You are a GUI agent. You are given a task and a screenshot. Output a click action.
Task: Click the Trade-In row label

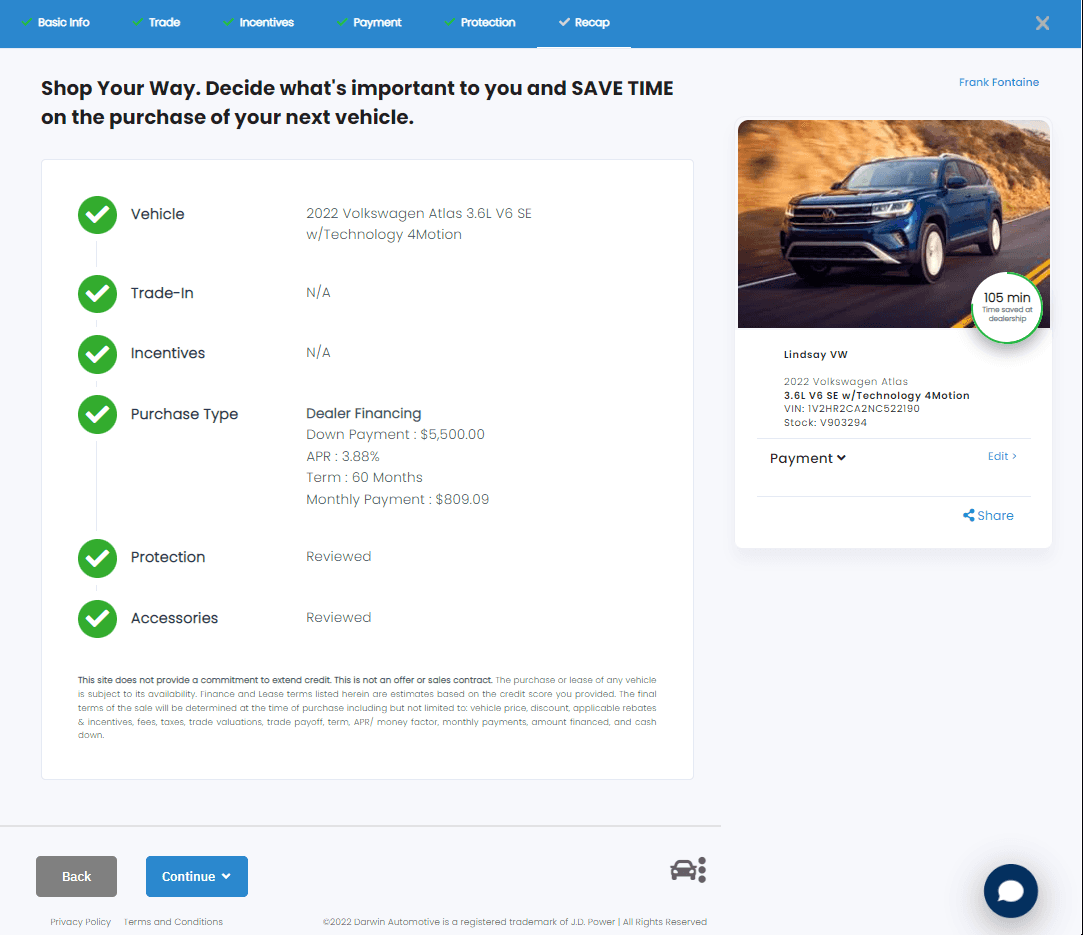[x=162, y=293]
